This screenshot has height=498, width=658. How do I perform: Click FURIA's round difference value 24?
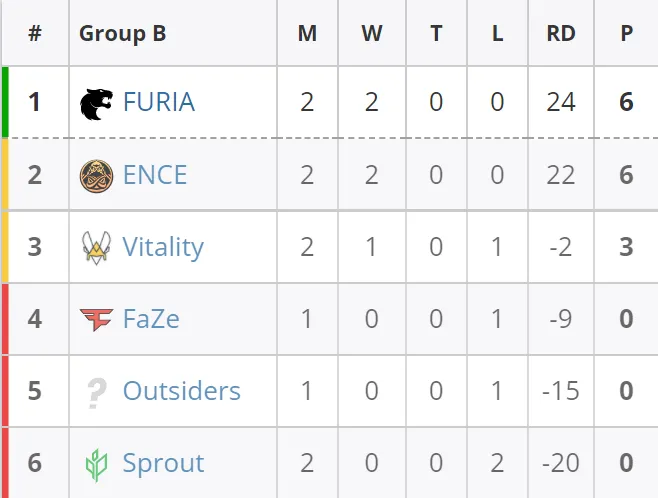coord(561,102)
